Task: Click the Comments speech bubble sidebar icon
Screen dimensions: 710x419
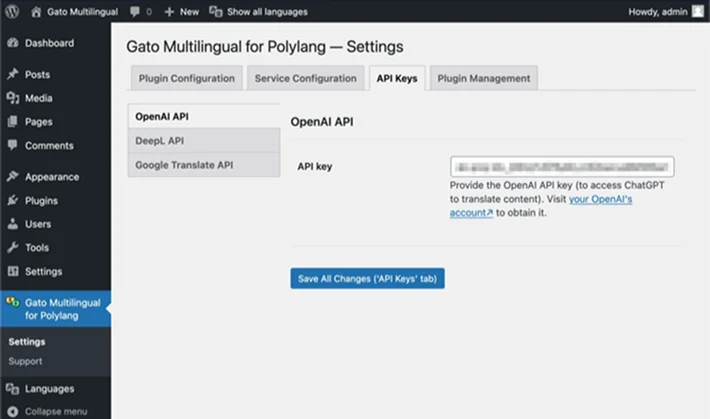Action: tap(13, 145)
